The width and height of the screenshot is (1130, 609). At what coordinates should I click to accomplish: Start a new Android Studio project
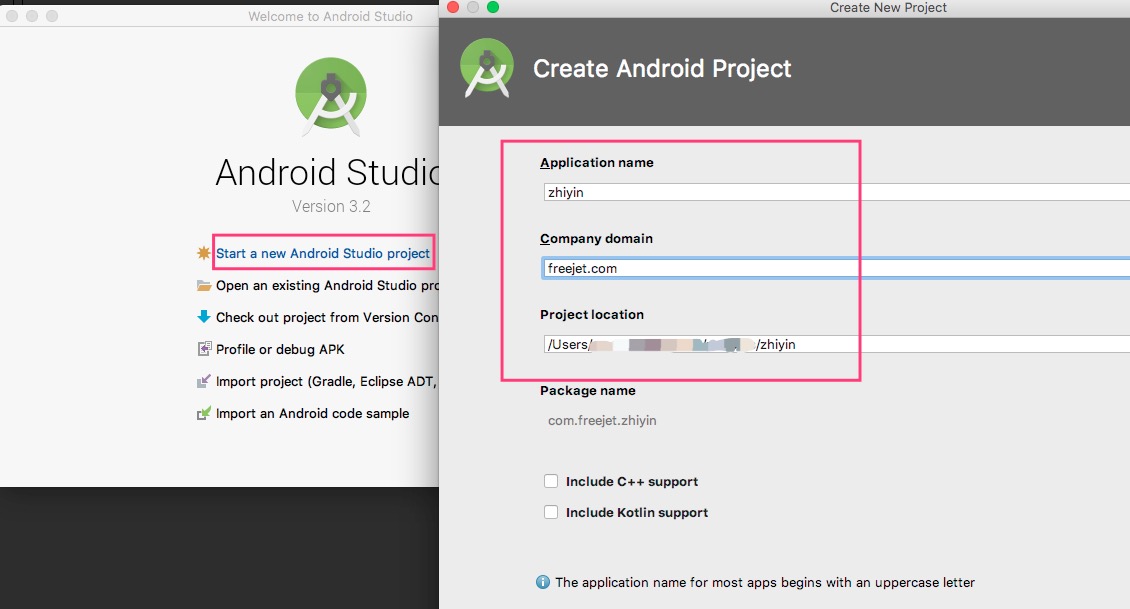coord(323,253)
